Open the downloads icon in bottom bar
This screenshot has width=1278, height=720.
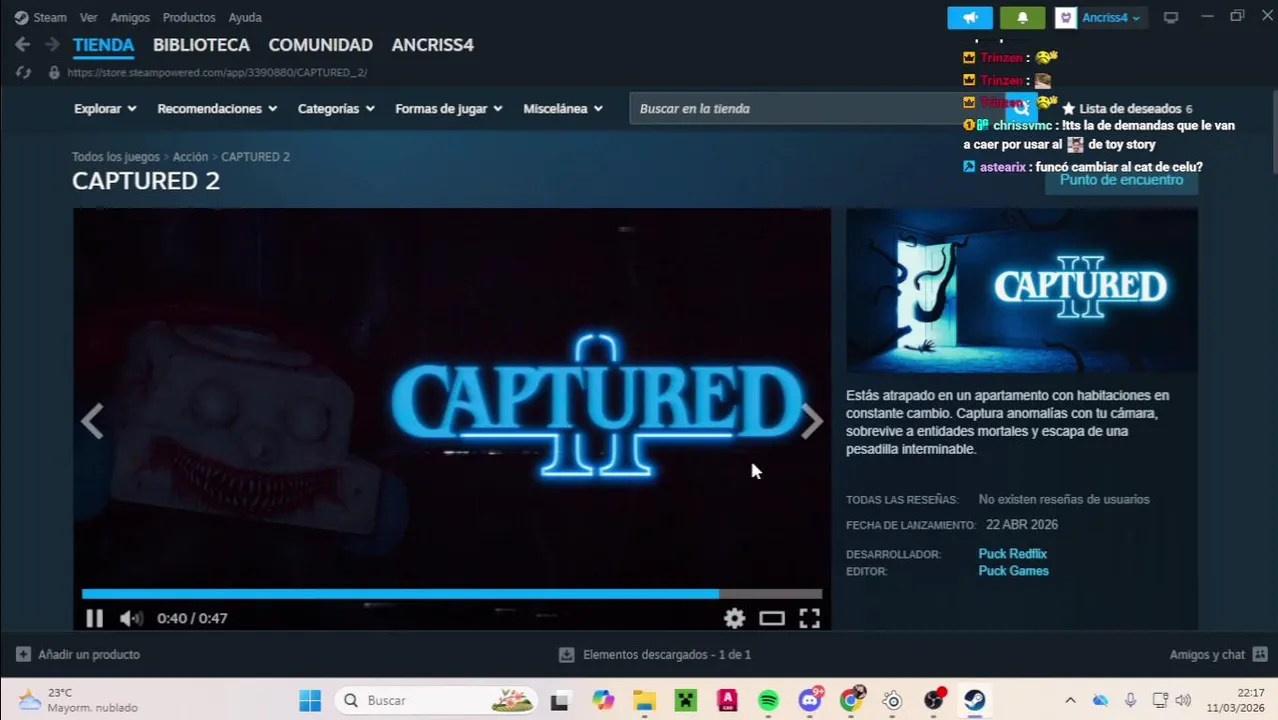click(x=566, y=654)
